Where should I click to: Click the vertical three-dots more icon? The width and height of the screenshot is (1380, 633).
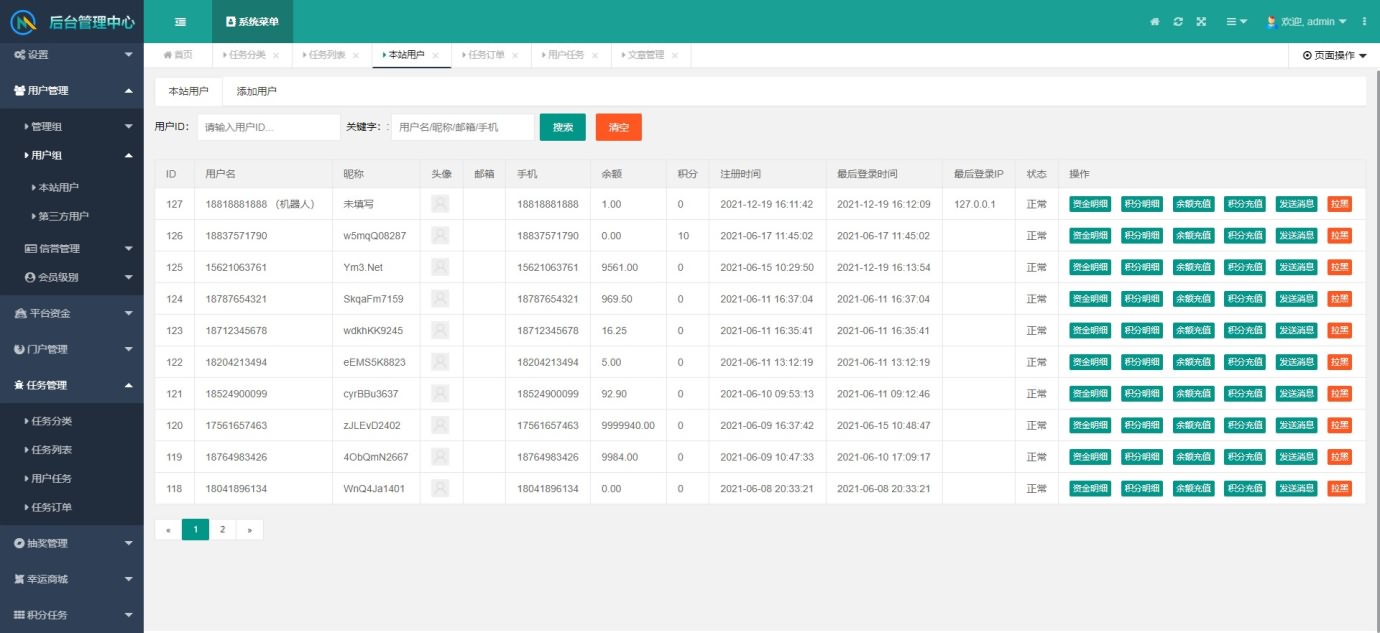pos(1364,21)
